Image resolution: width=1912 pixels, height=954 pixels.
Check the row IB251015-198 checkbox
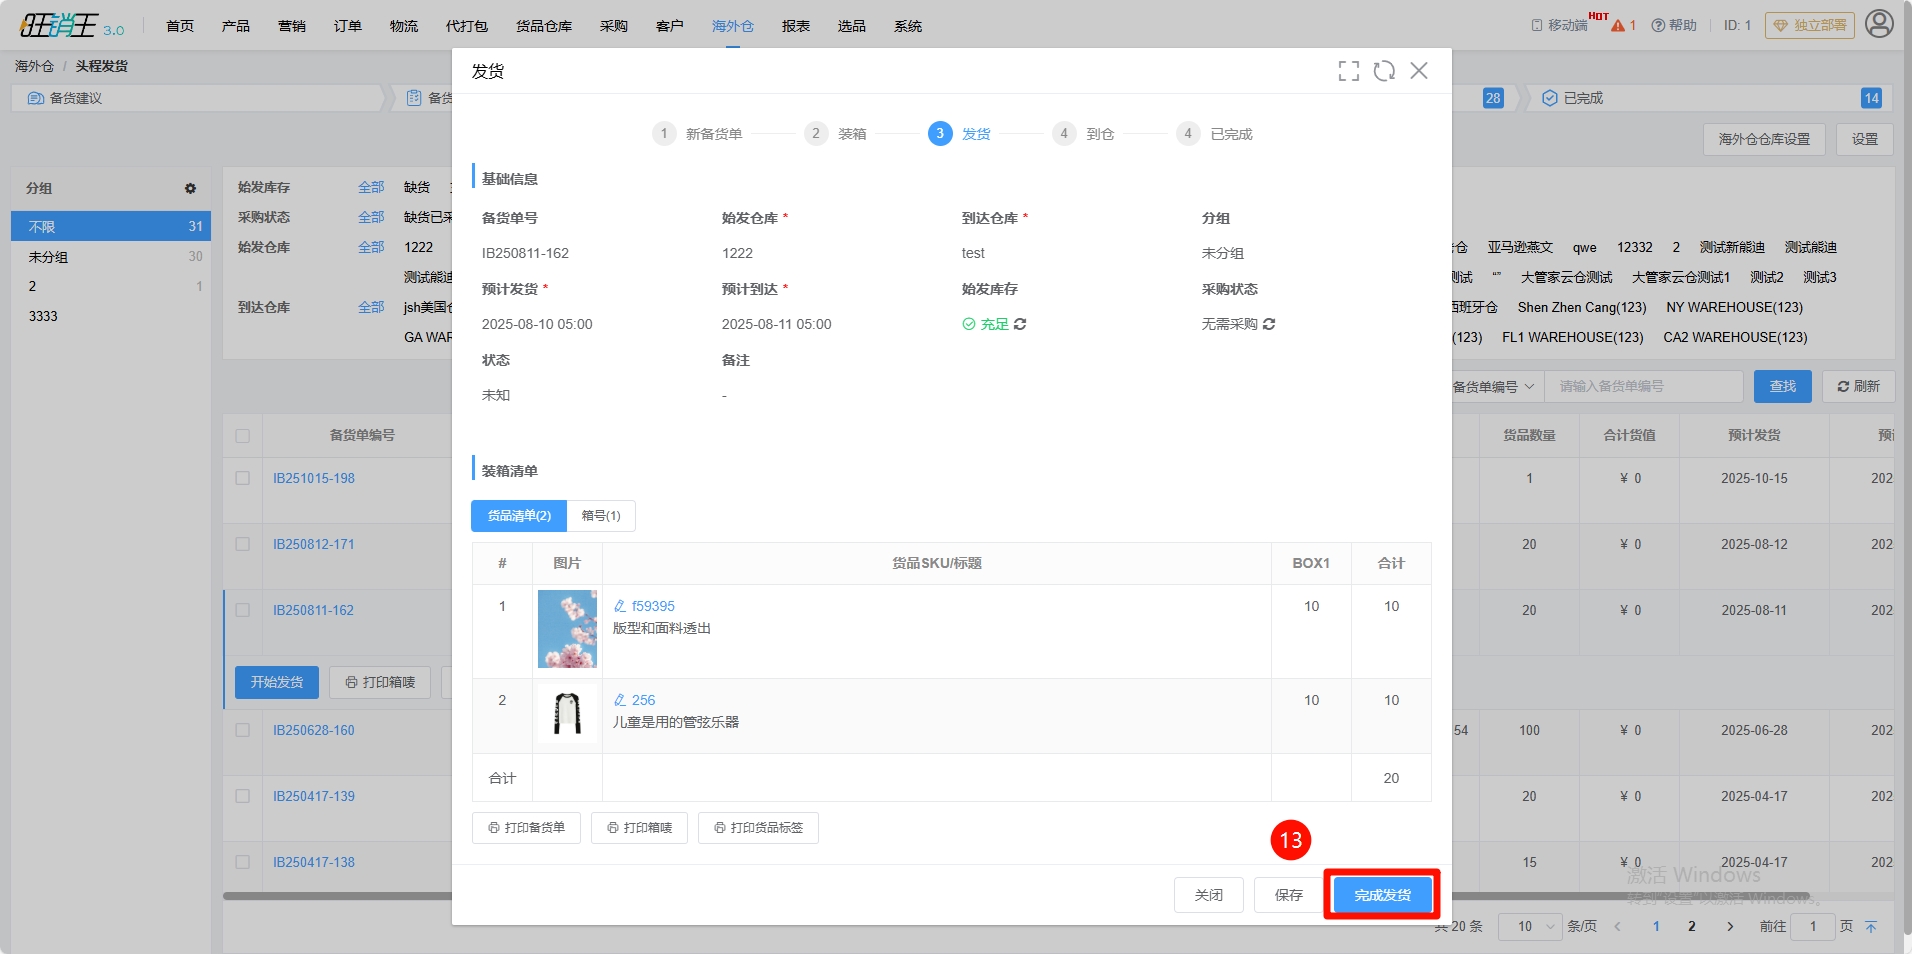[242, 478]
